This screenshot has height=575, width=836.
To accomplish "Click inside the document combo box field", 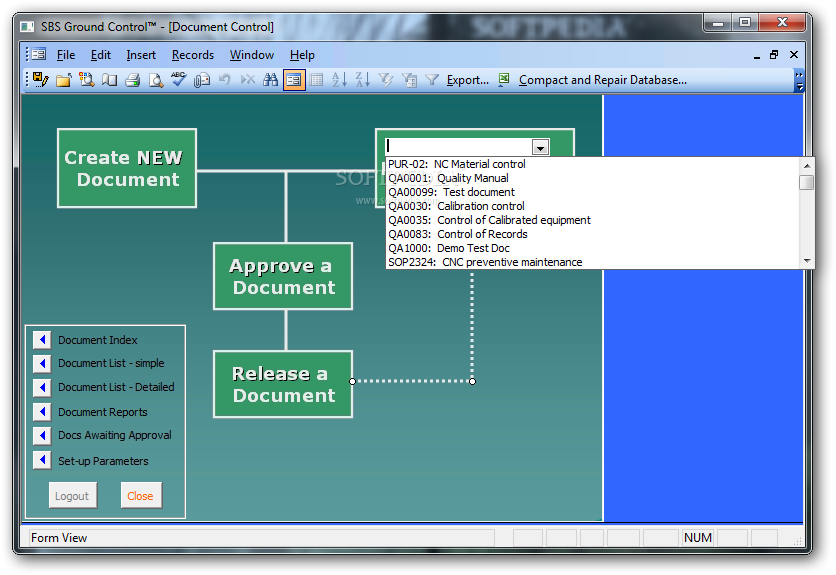I will click(x=459, y=146).
